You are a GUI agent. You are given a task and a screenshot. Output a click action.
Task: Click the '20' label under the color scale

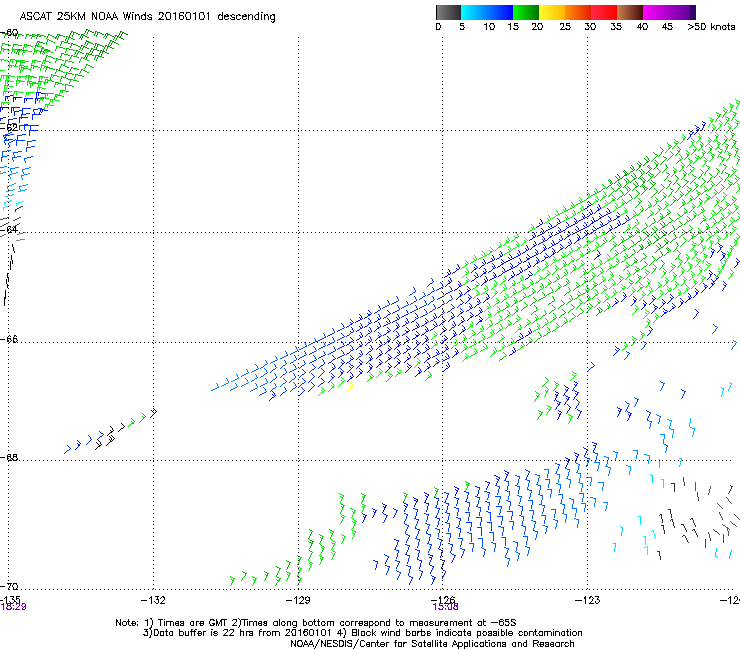tap(537, 26)
